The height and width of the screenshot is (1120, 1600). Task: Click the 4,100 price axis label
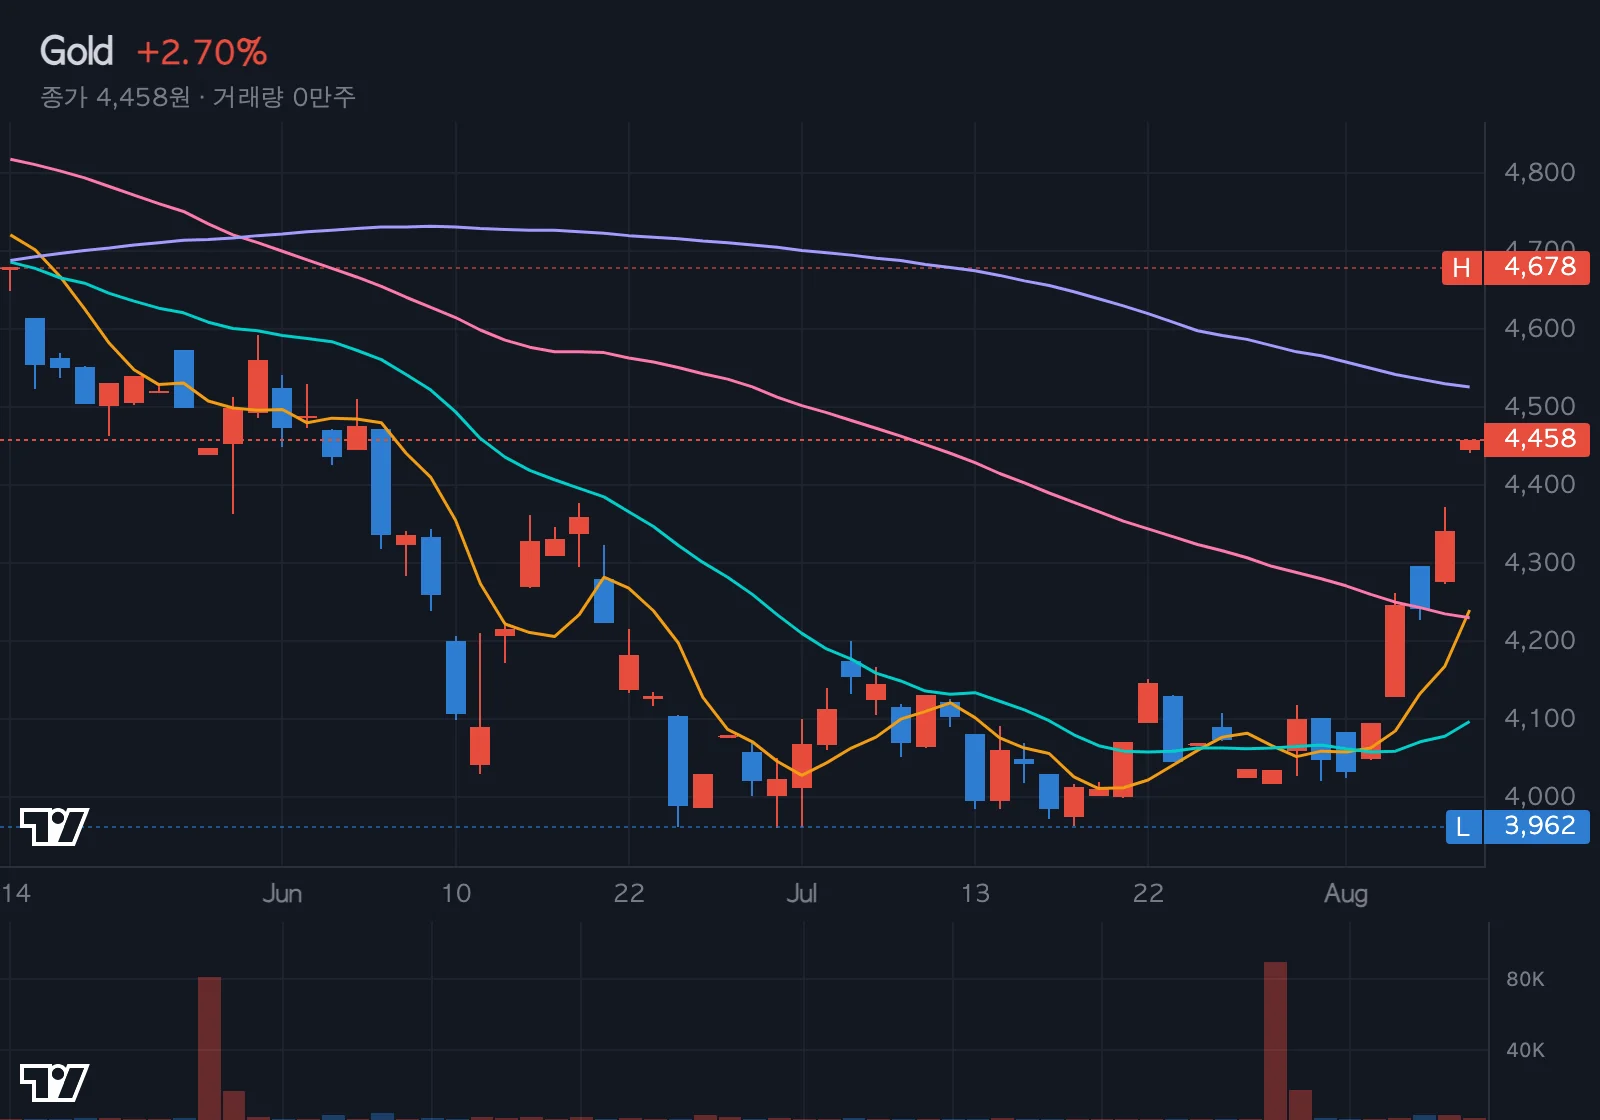coord(1540,718)
